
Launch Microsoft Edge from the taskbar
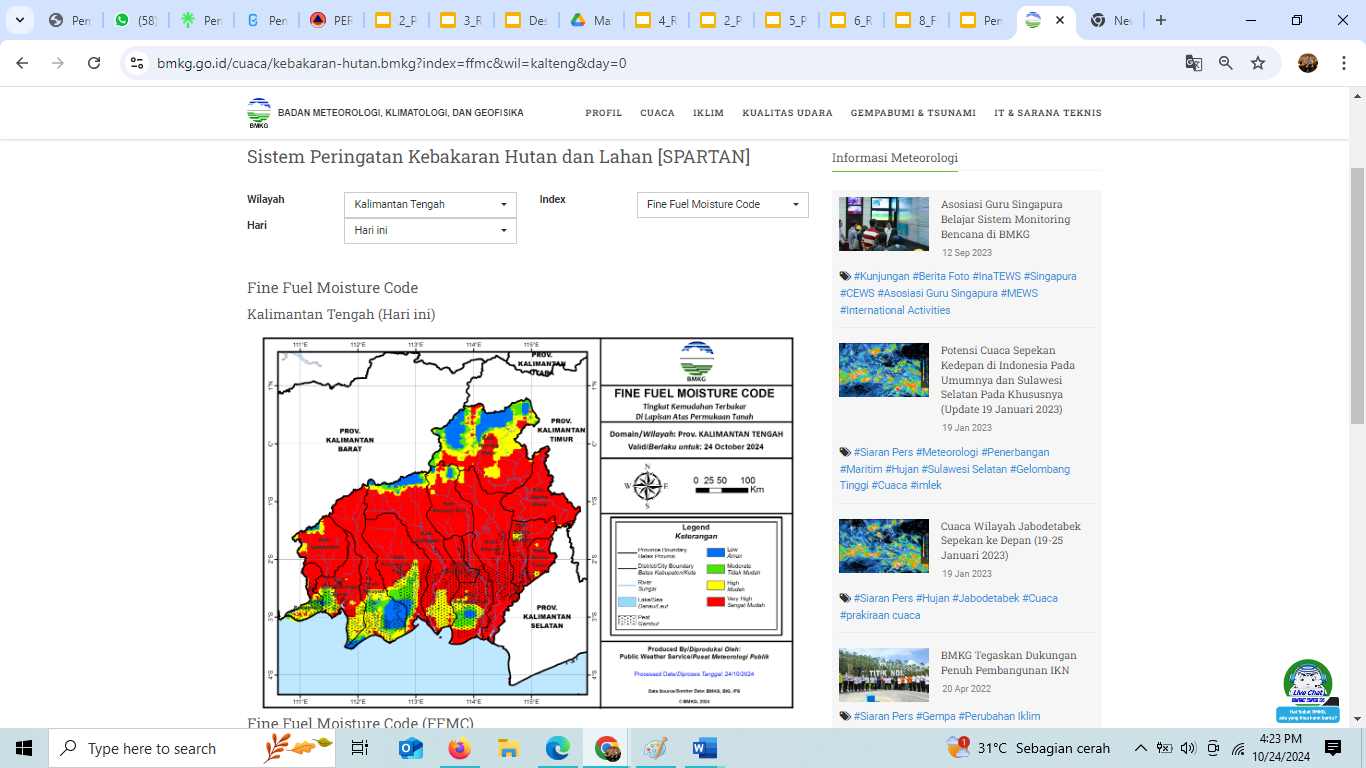[557, 748]
